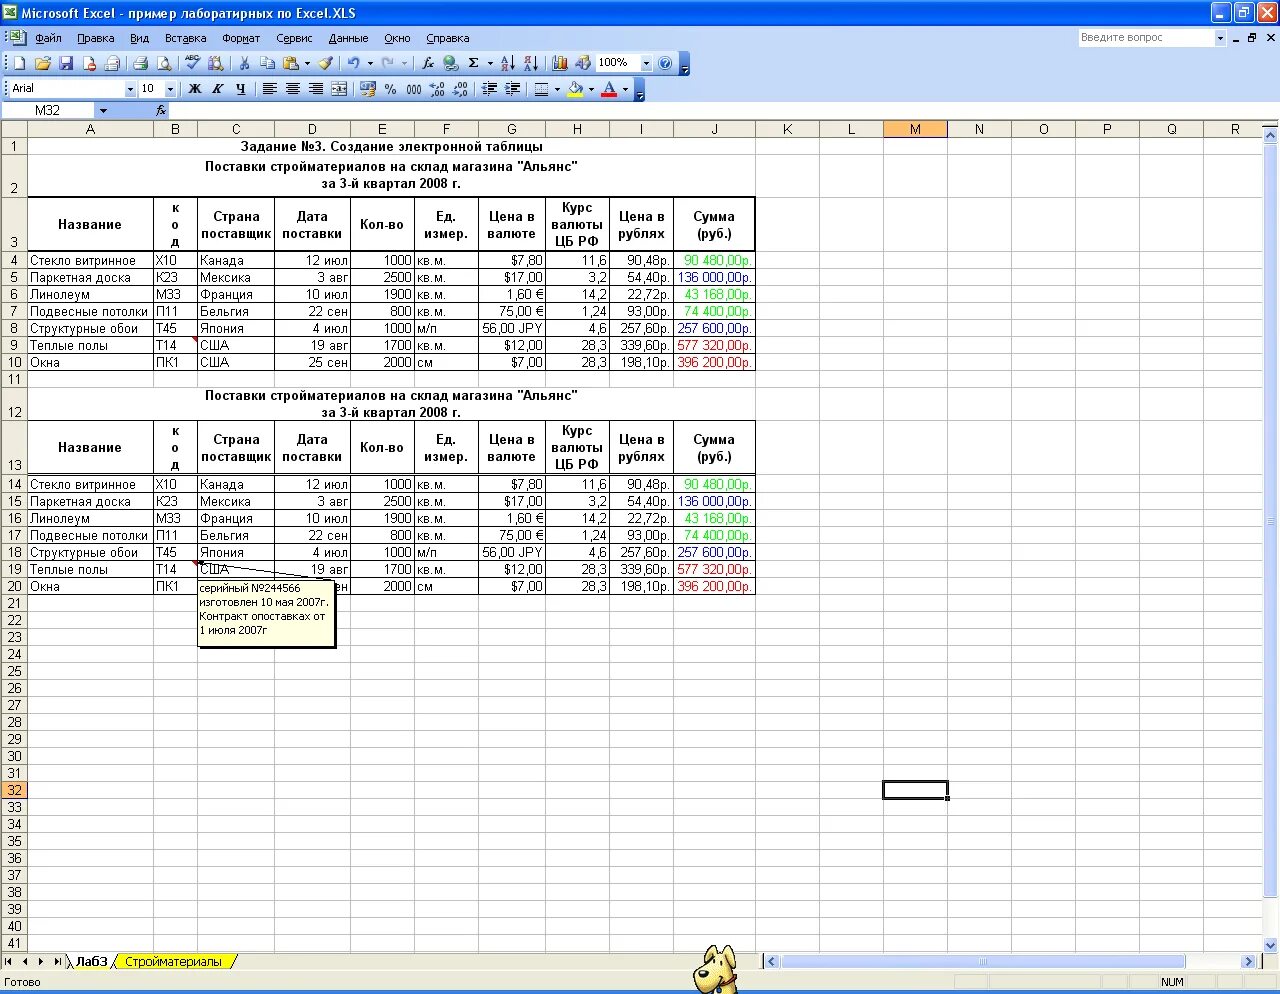This screenshot has width=1280, height=994.
Task: Open the Font name Arial dropdown
Action: (x=130, y=89)
